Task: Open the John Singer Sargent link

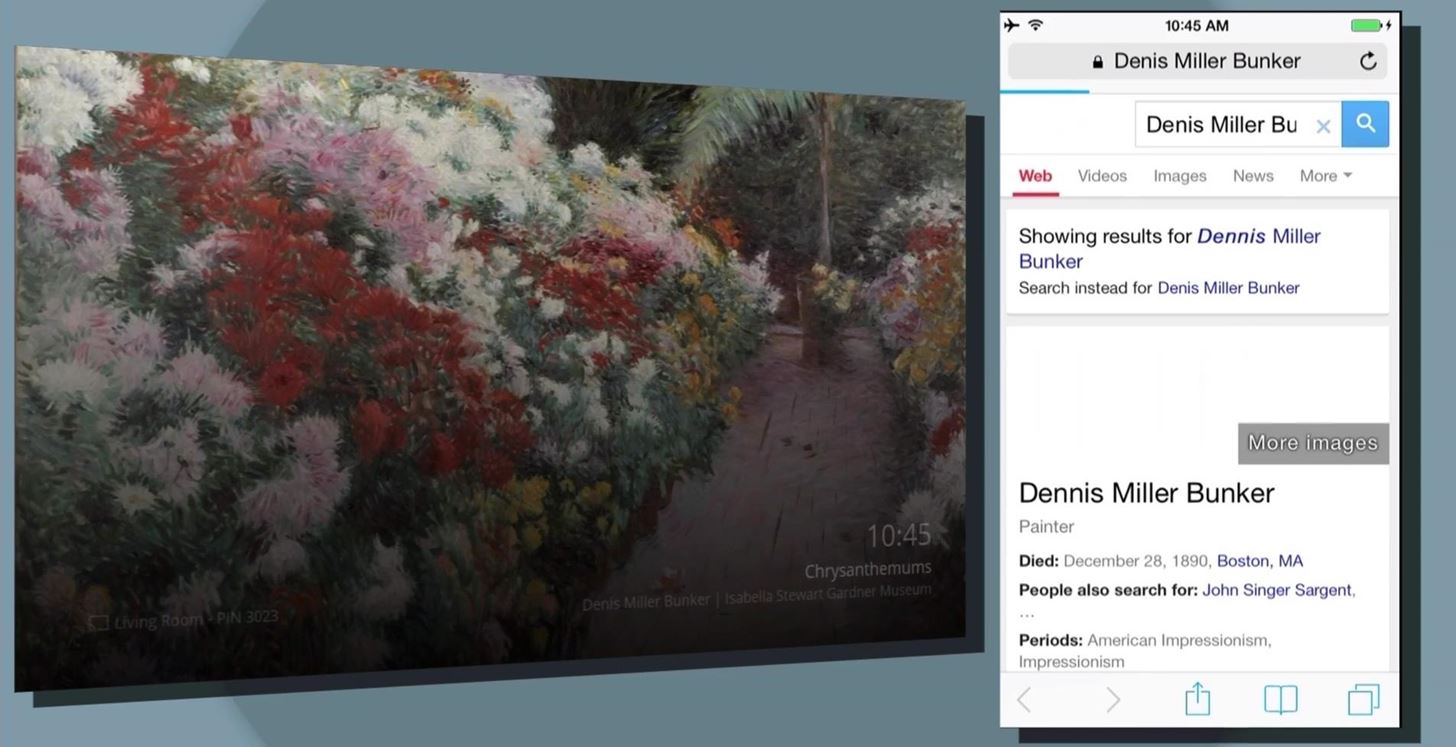Action: click(1277, 590)
